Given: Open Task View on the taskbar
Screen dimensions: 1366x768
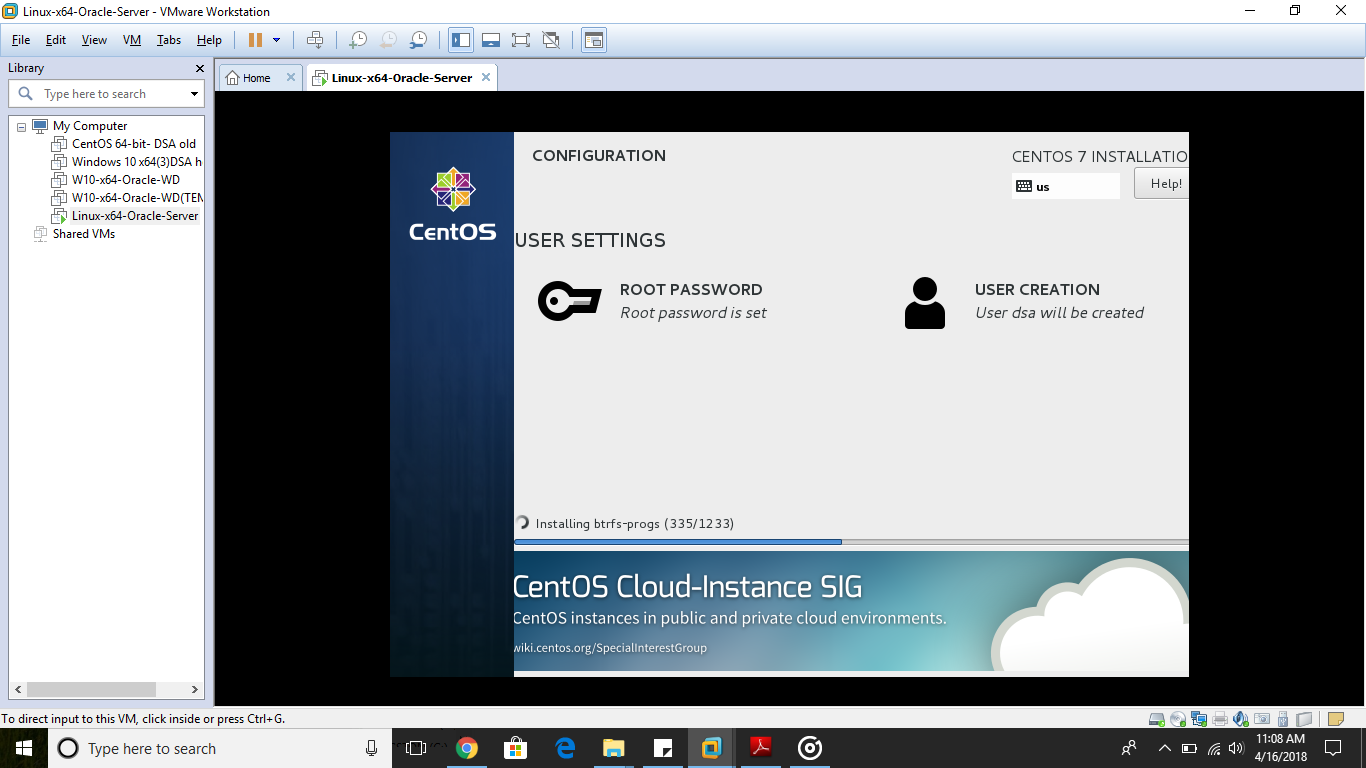Looking at the screenshot, I should (416, 748).
